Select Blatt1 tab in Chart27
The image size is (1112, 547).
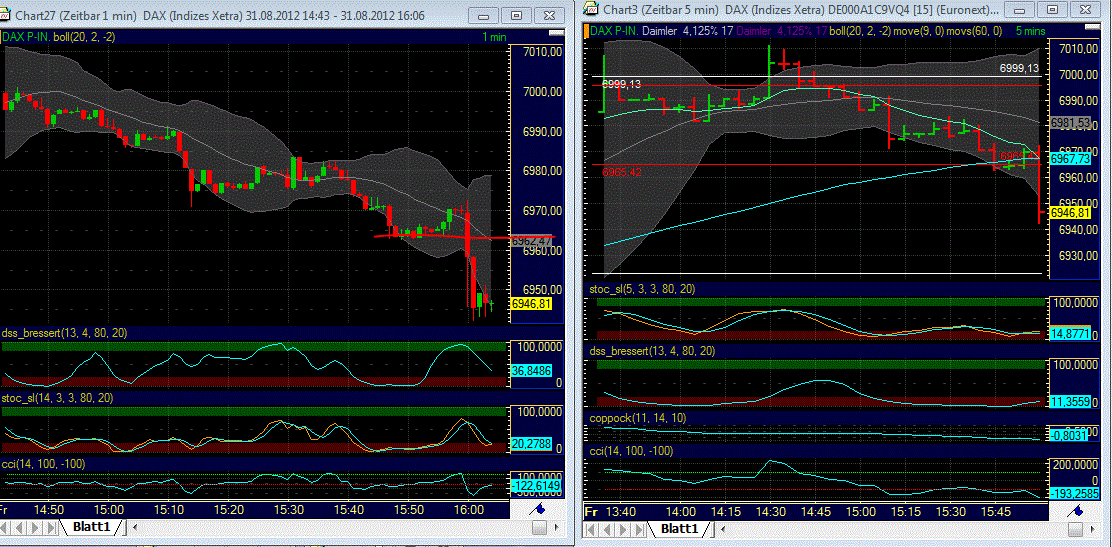[x=91, y=527]
